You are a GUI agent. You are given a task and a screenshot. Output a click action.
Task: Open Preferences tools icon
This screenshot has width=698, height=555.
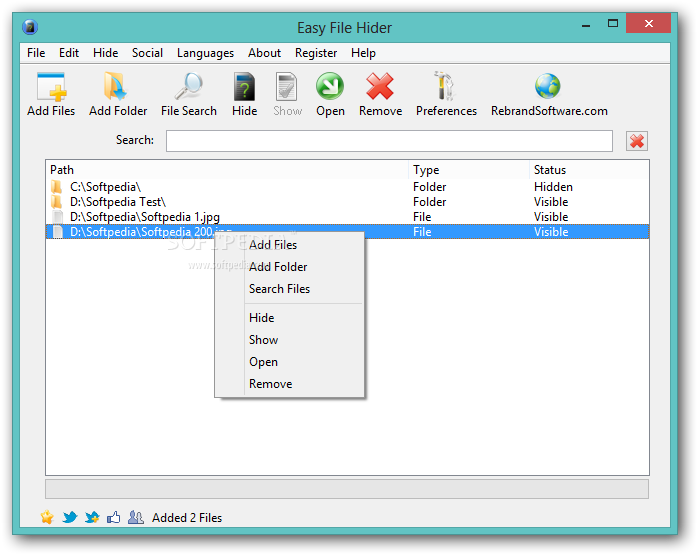[x=444, y=85]
